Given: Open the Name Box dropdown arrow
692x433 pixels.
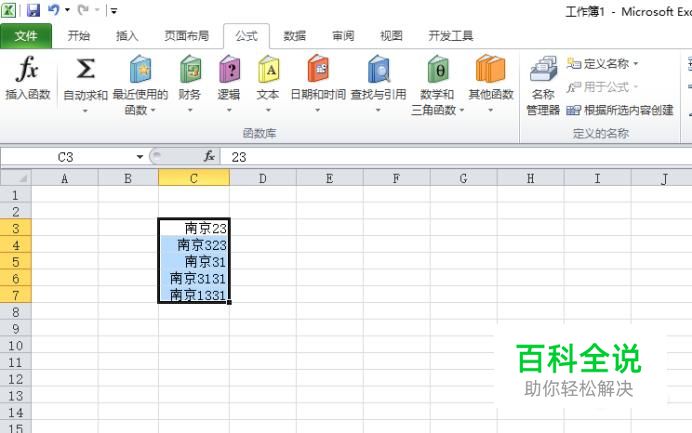Looking at the screenshot, I should [139, 157].
